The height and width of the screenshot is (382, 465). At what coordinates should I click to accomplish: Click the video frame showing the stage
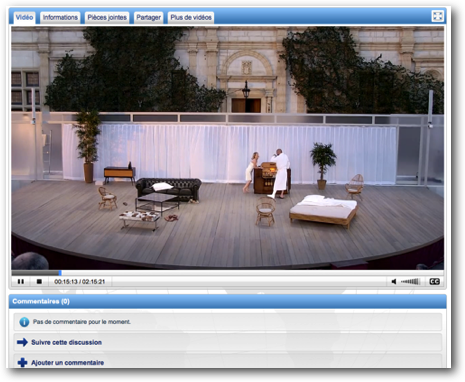click(228, 148)
